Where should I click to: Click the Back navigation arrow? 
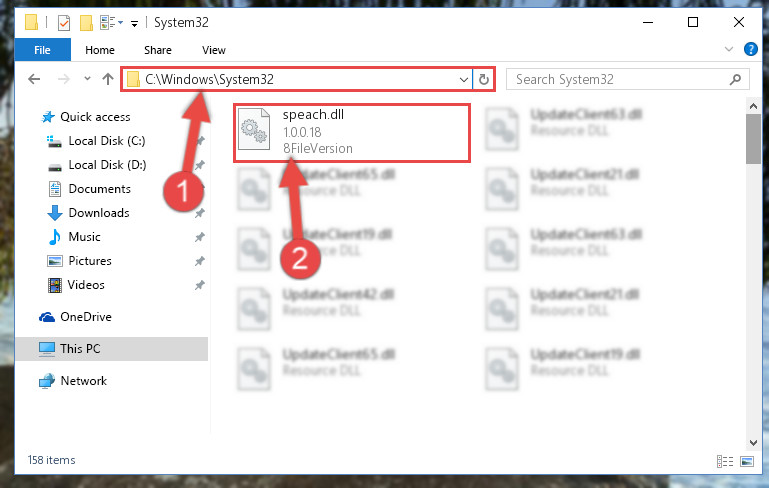(34, 79)
